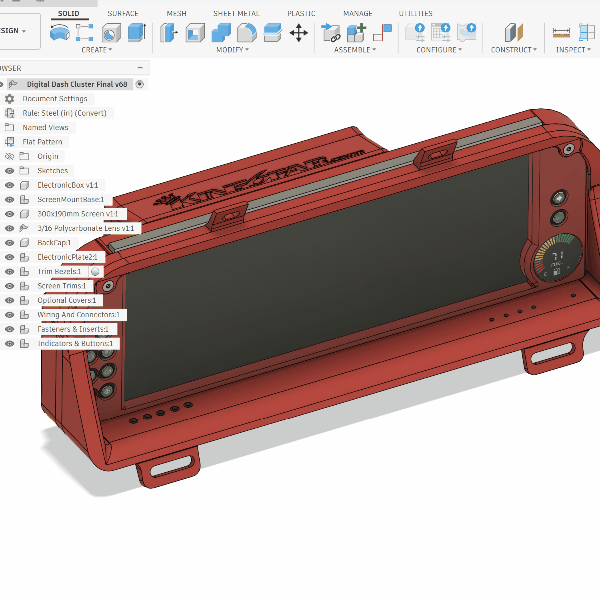600x600 pixels.
Task: Hide the BackCap:1 component
Action: [10, 243]
